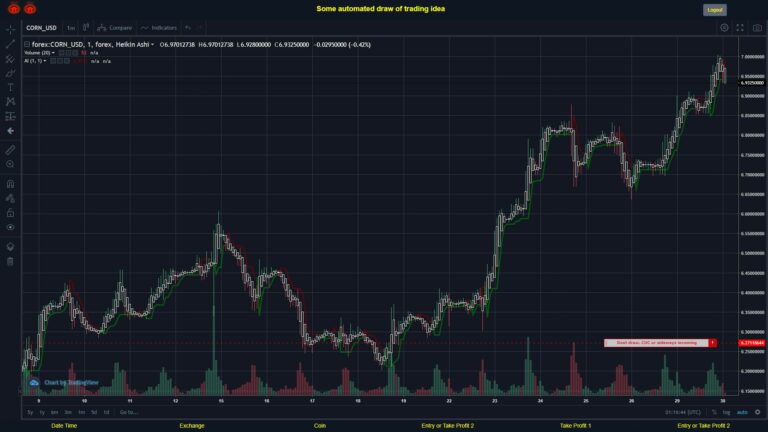Toggle lock all drawing tools

coord(10,213)
